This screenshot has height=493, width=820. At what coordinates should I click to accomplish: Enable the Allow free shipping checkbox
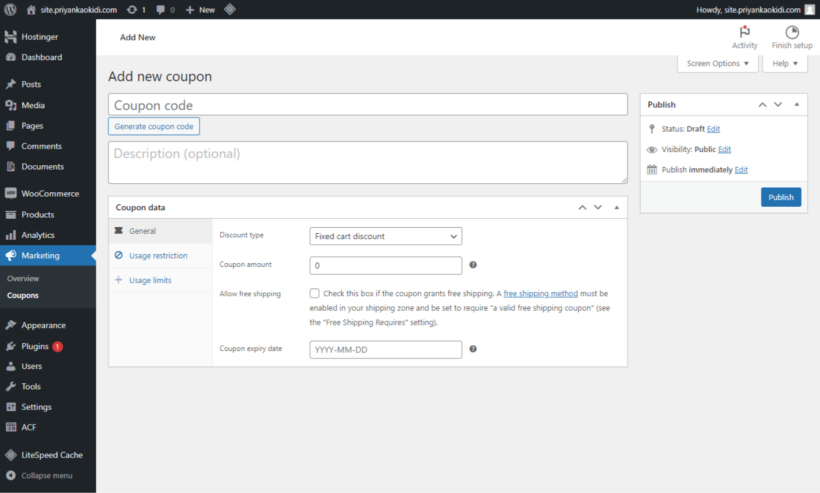315,294
